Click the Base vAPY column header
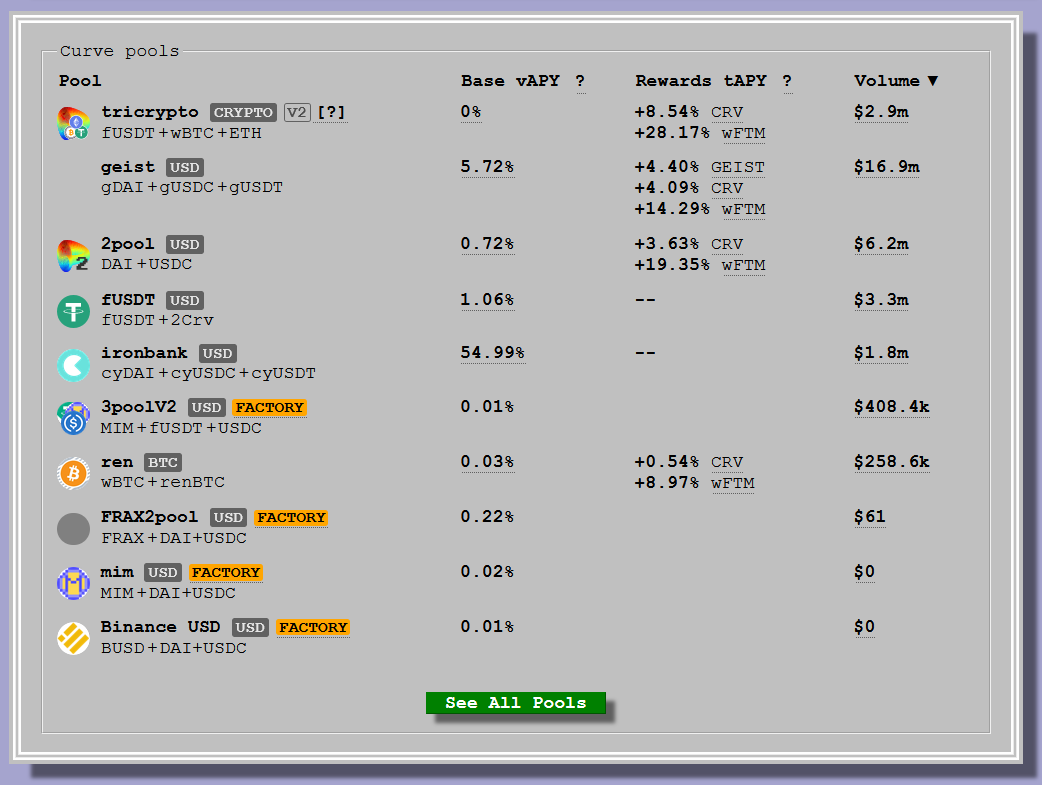The image size is (1042, 785). click(510, 81)
